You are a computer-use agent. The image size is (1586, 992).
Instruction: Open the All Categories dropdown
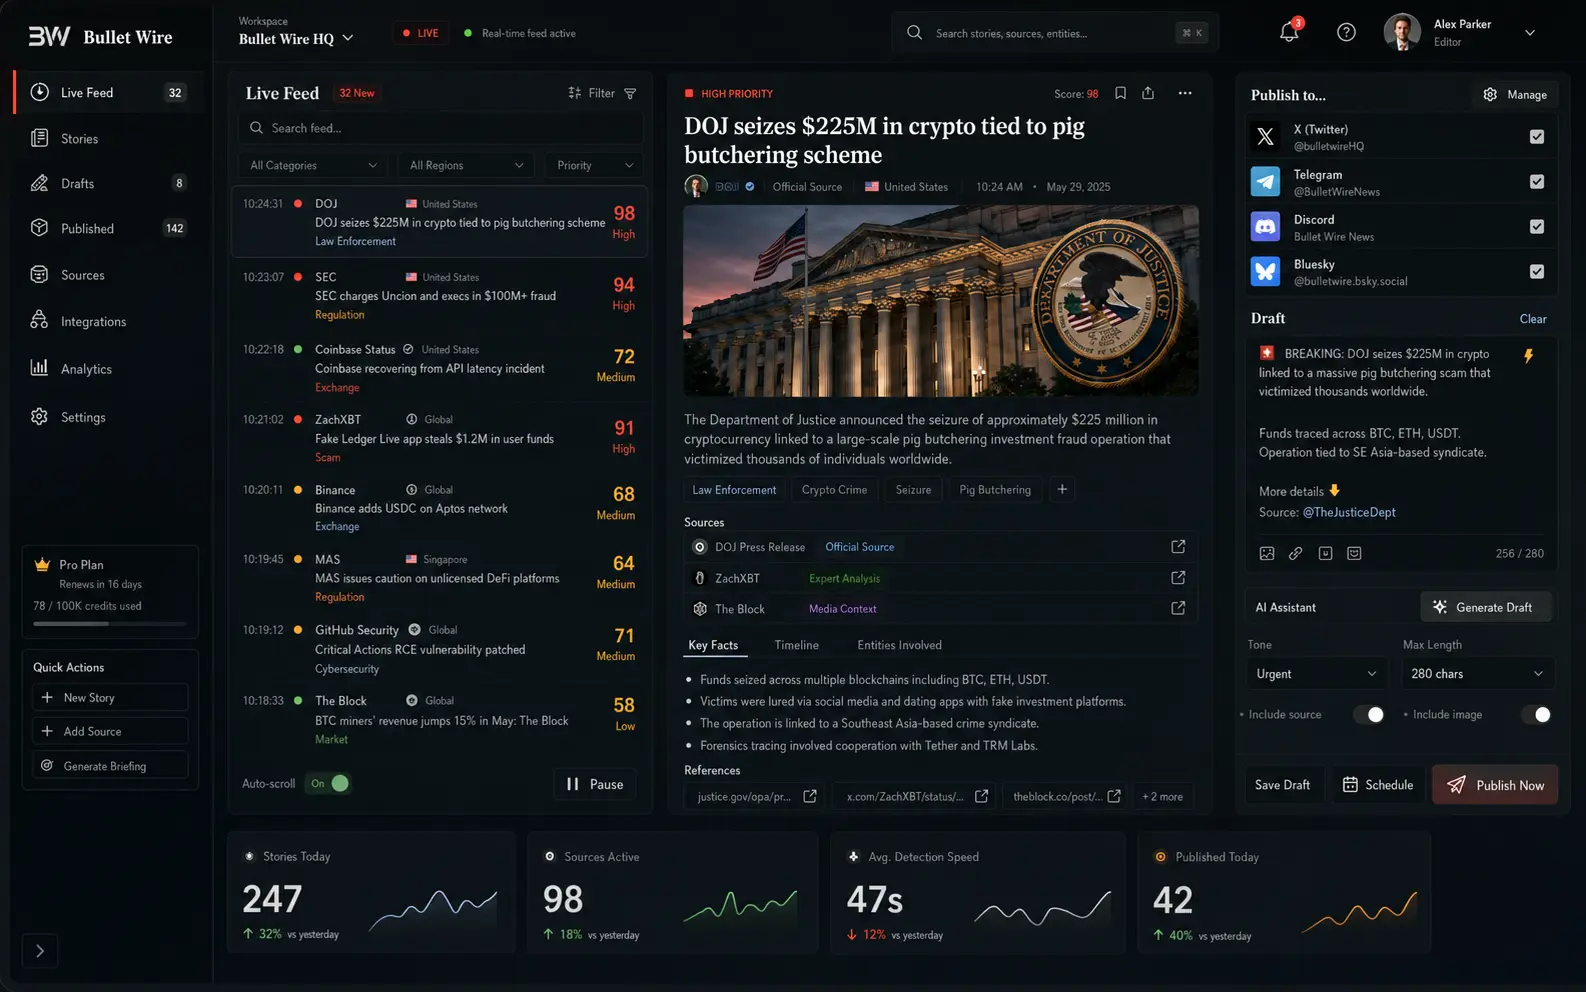(x=313, y=165)
